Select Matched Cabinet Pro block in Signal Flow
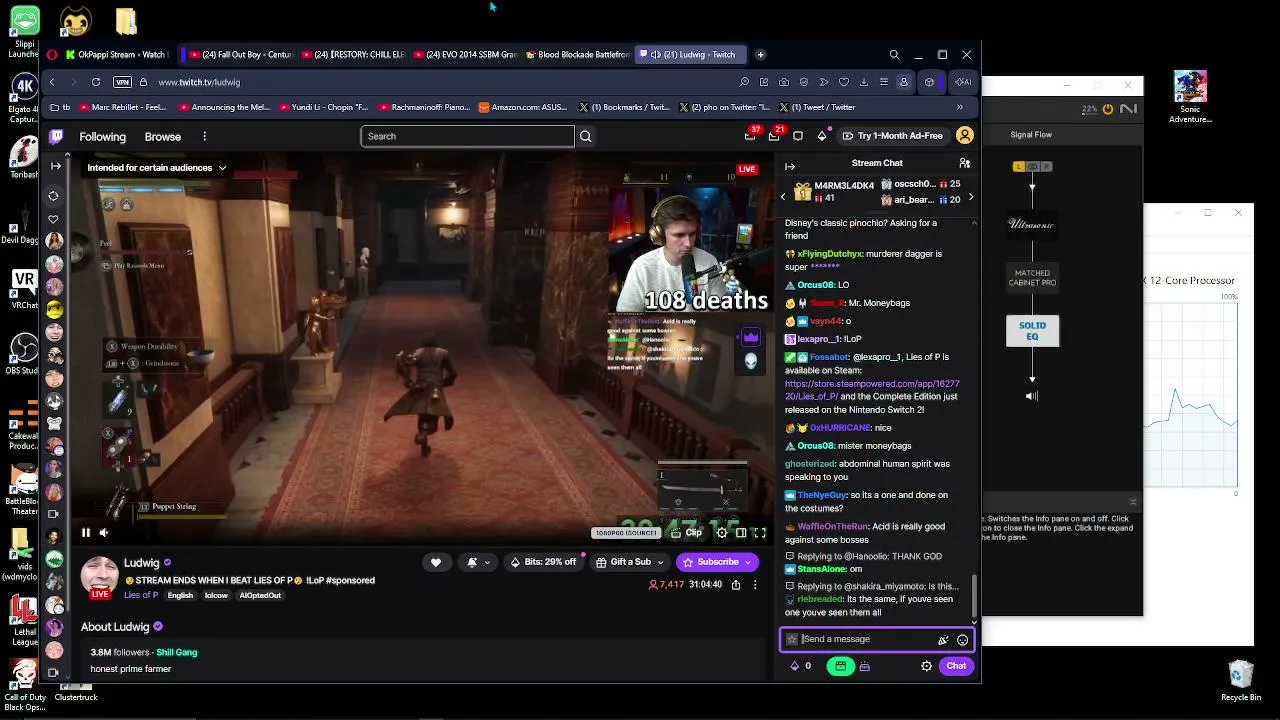This screenshot has height=720, width=1280. pyautogui.click(x=1032, y=278)
